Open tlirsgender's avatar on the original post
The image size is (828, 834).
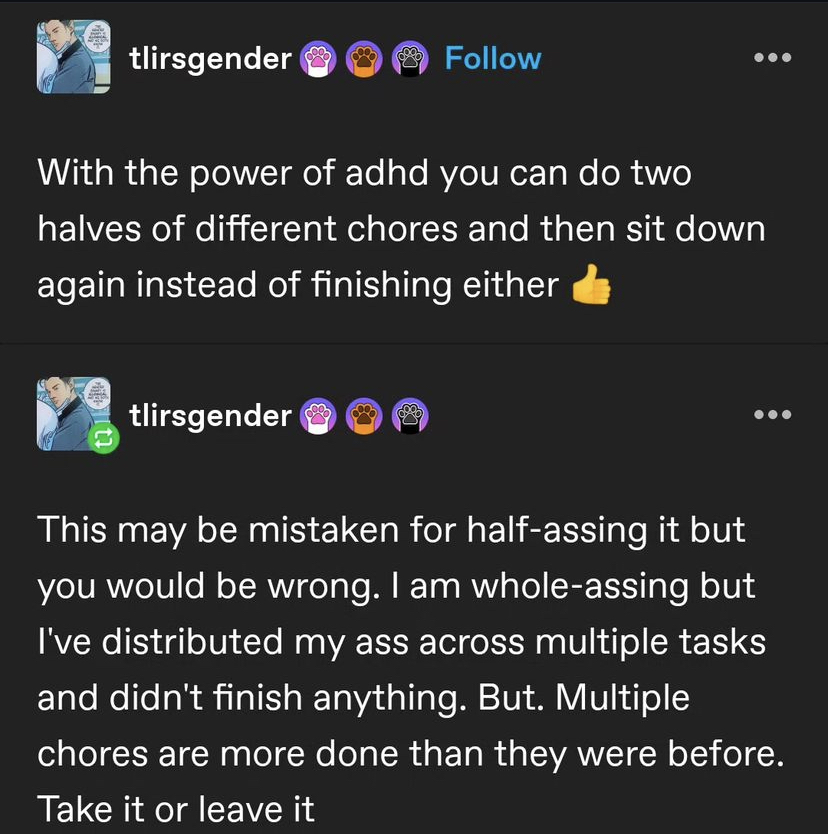point(75,58)
